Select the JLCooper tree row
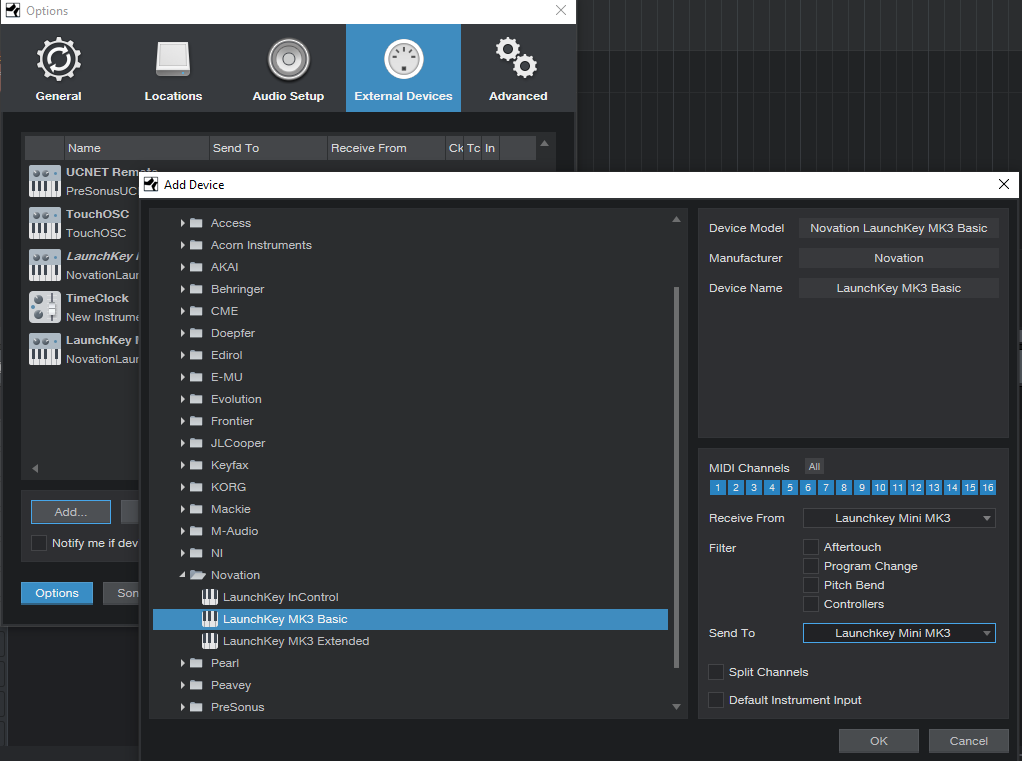This screenshot has height=761, width=1022. tap(411, 443)
